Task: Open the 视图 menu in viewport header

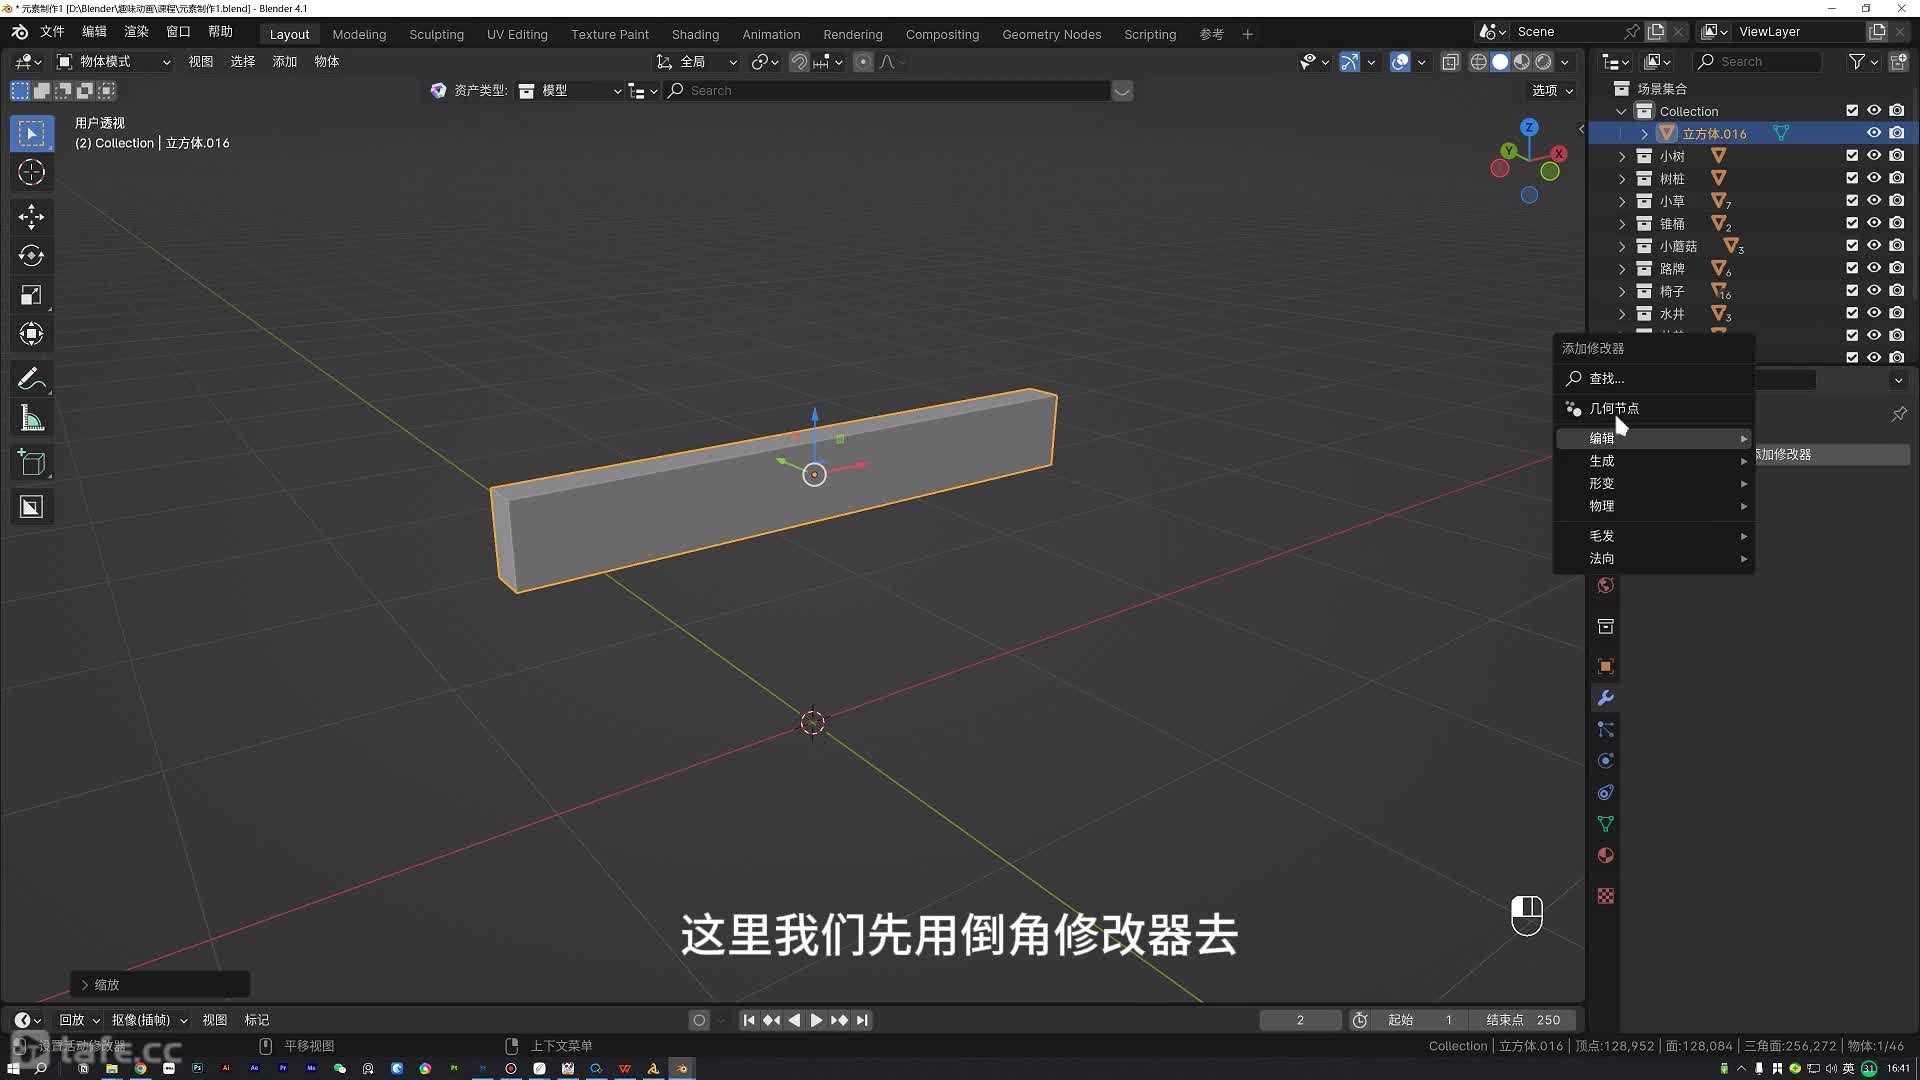Action: coord(201,62)
